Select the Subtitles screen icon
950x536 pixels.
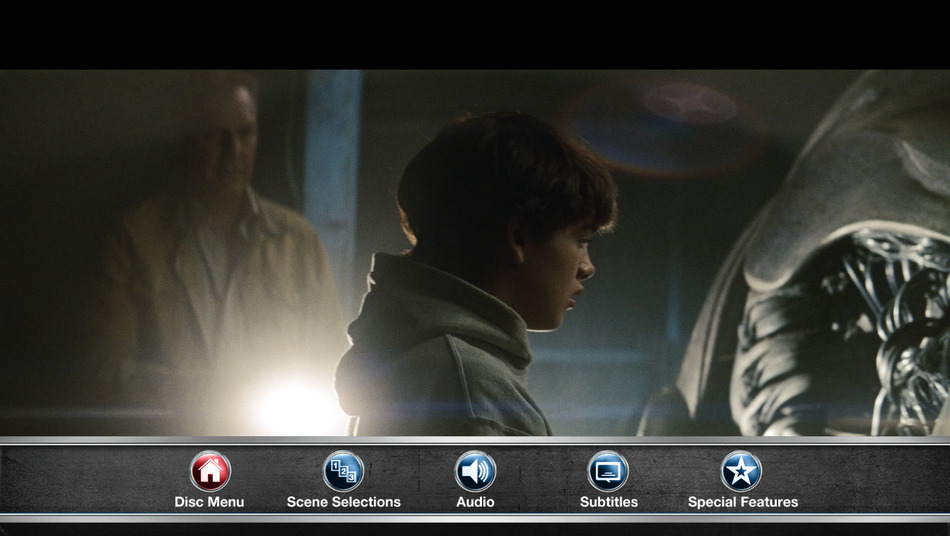point(608,471)
